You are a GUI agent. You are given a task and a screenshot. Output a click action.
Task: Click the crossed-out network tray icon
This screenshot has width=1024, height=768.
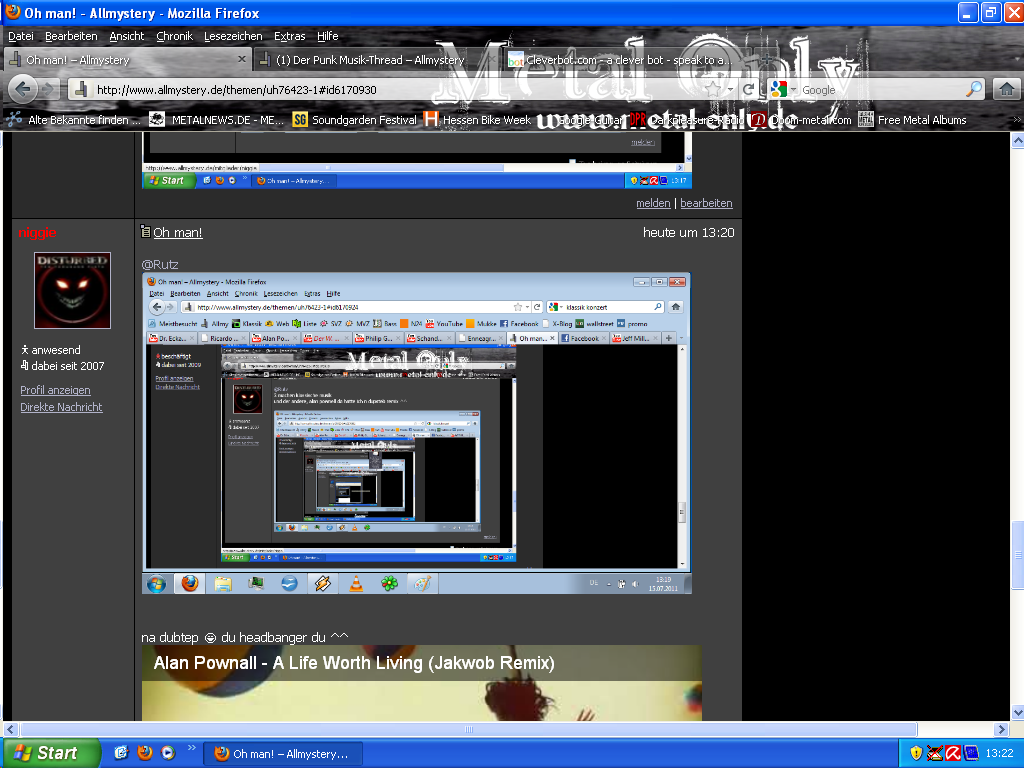pyautogui.click(x=935, y=753)
